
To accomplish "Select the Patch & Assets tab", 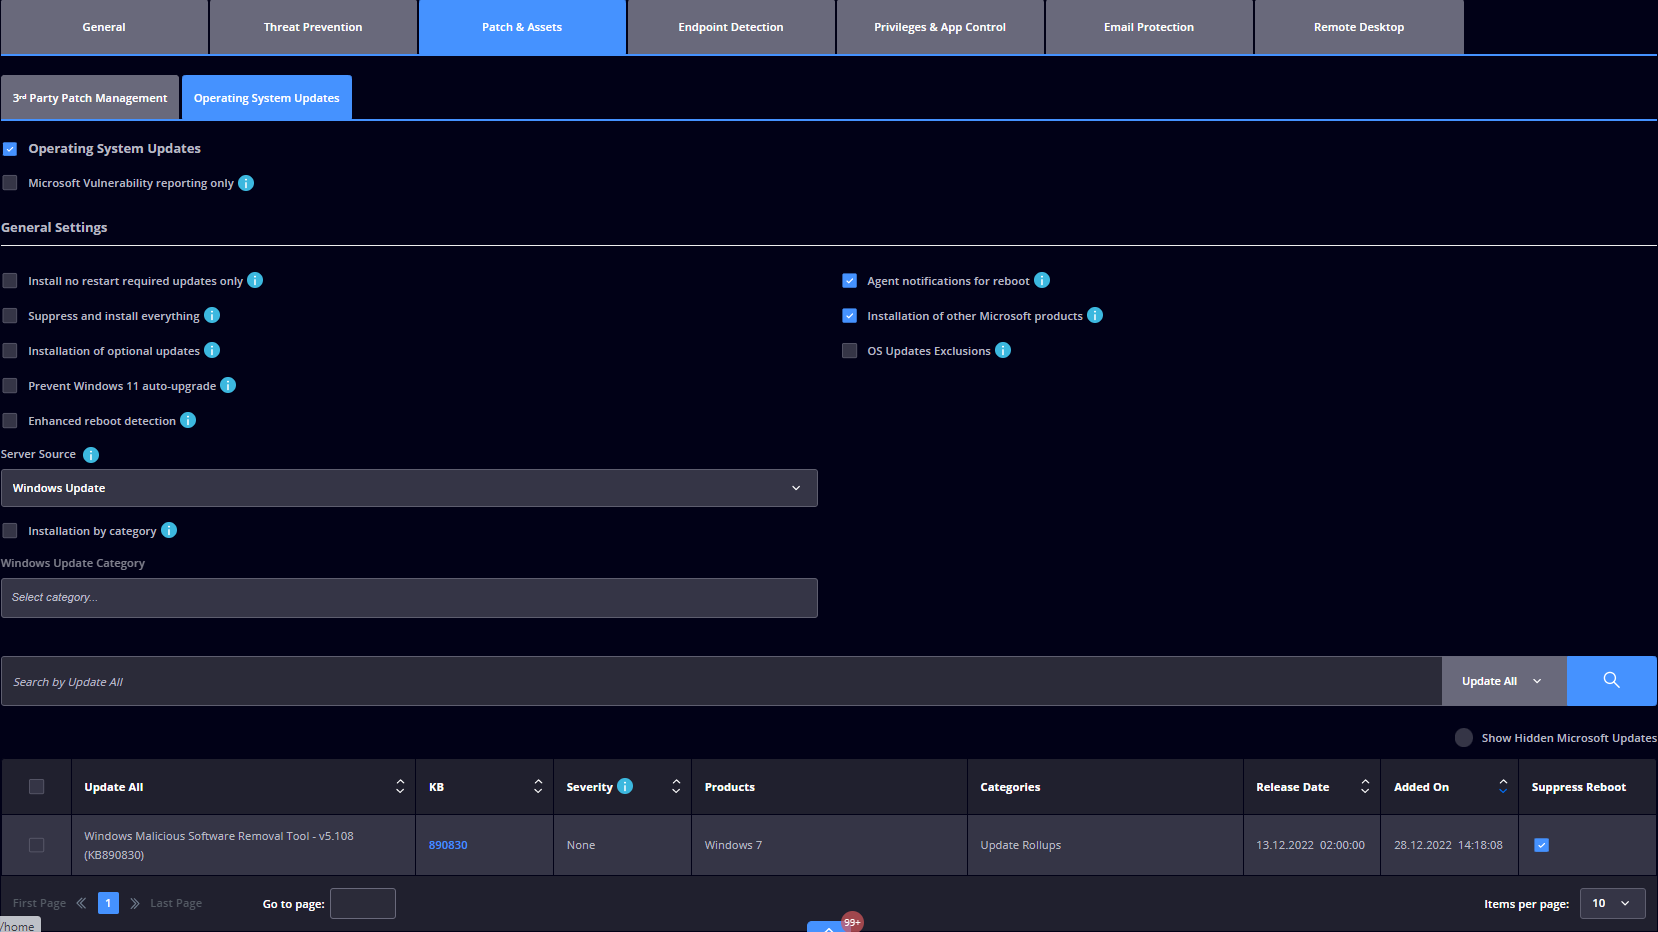I will (522, 27).
